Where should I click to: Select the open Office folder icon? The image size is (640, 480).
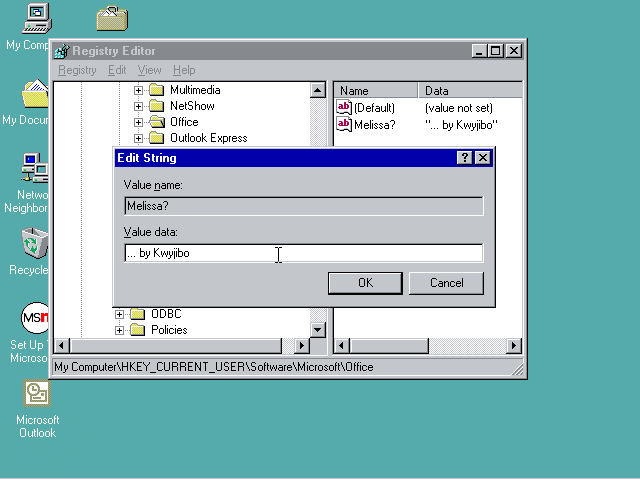coord(157,122)
